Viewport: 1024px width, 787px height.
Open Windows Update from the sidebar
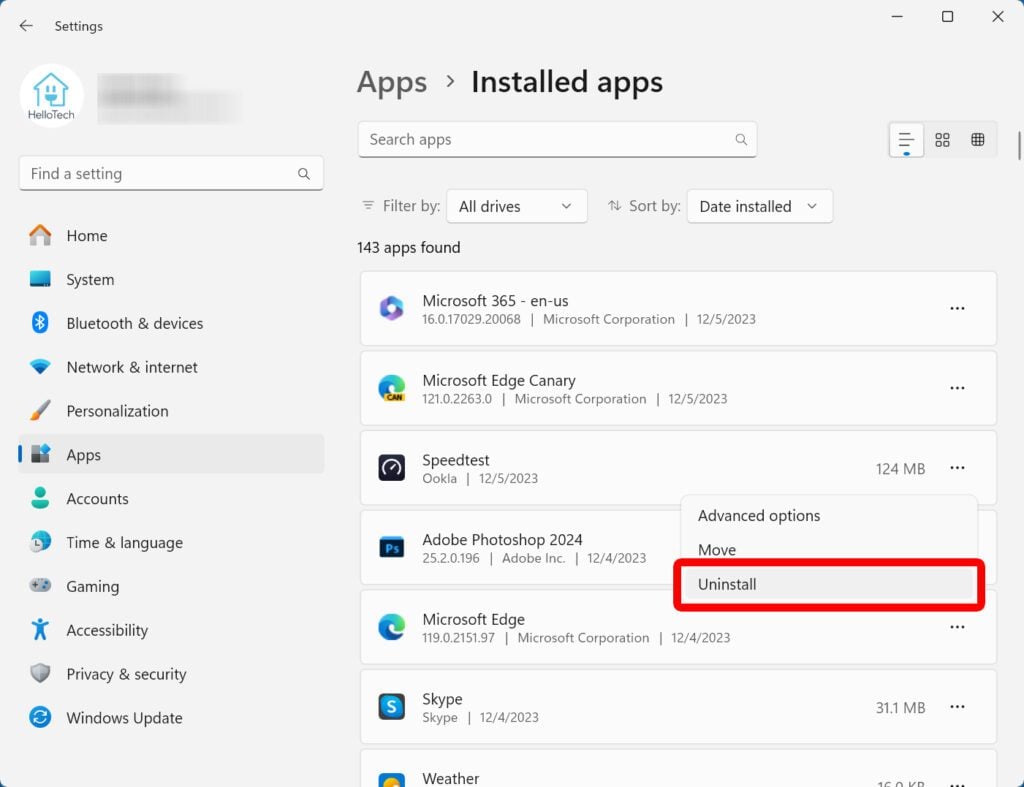[x=123, y=718]
